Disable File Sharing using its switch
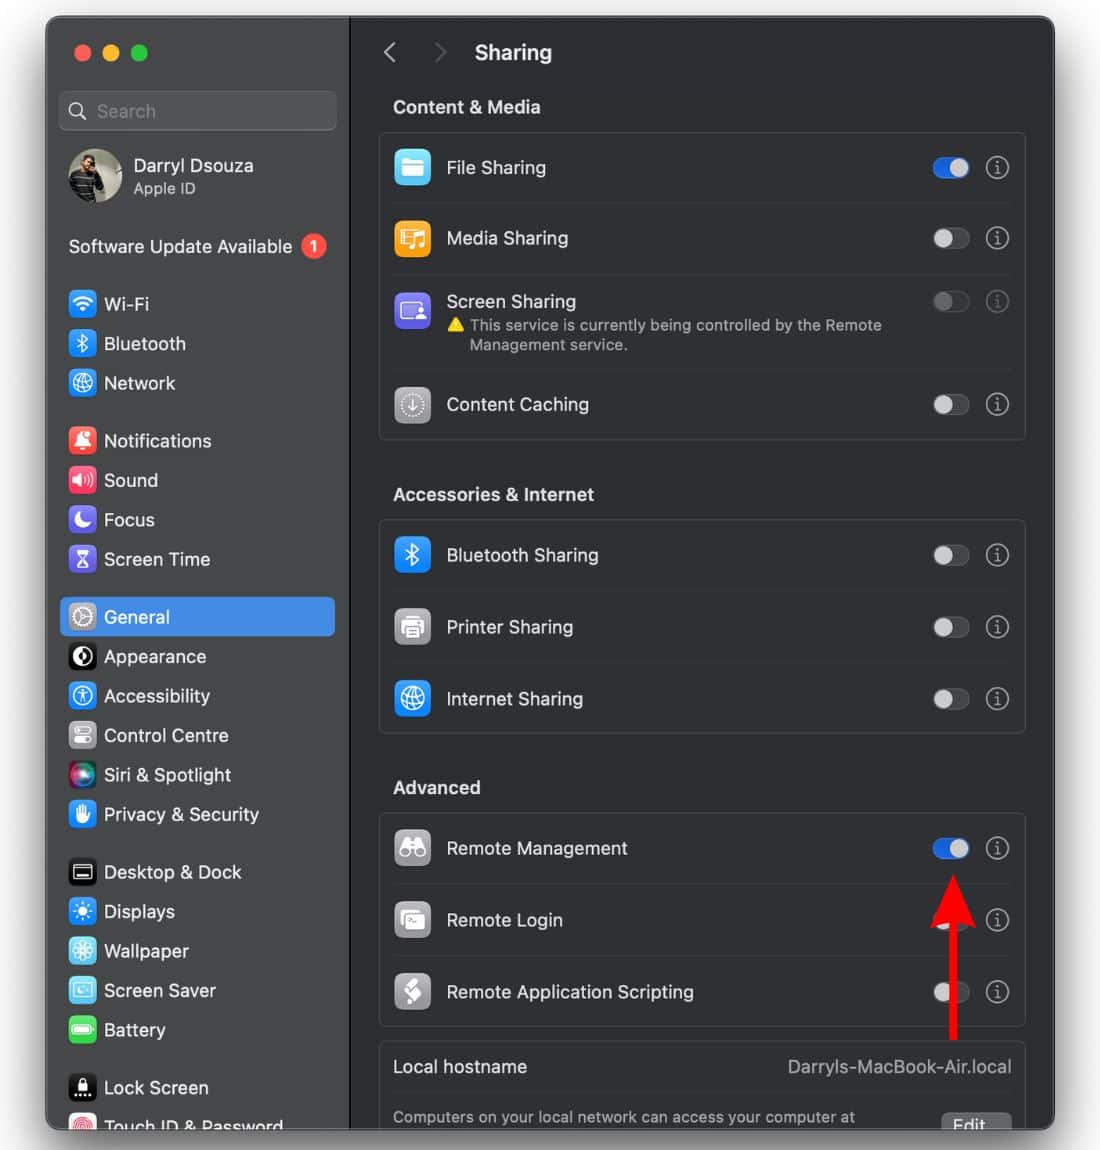This screenshot has height=1150, width=1100. pyautogui.click(x=950, y=167)
